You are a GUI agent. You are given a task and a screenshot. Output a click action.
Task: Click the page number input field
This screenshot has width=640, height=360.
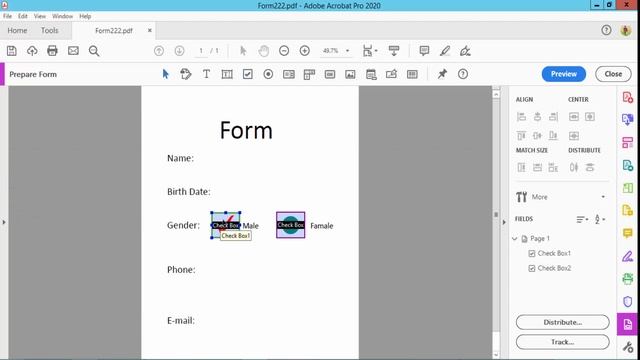pos(201,51)
